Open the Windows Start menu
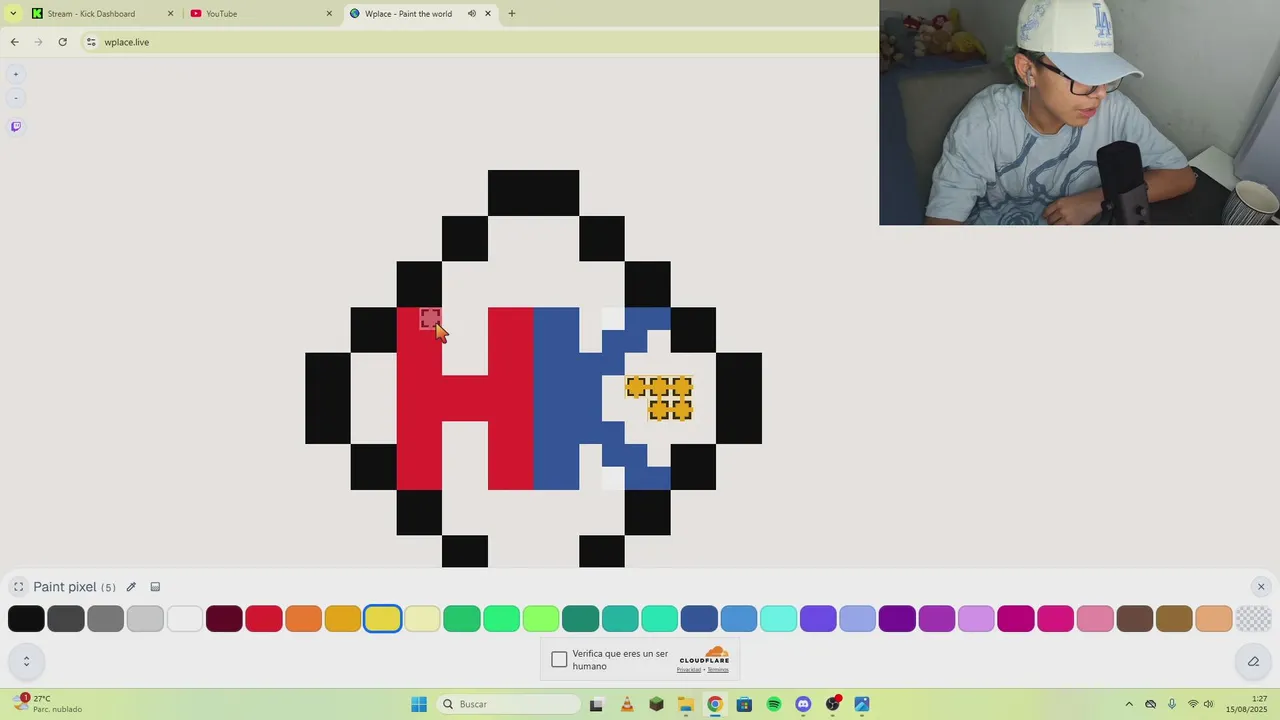The height and width of the screenshot is (720, 1280). coord(419,704)
